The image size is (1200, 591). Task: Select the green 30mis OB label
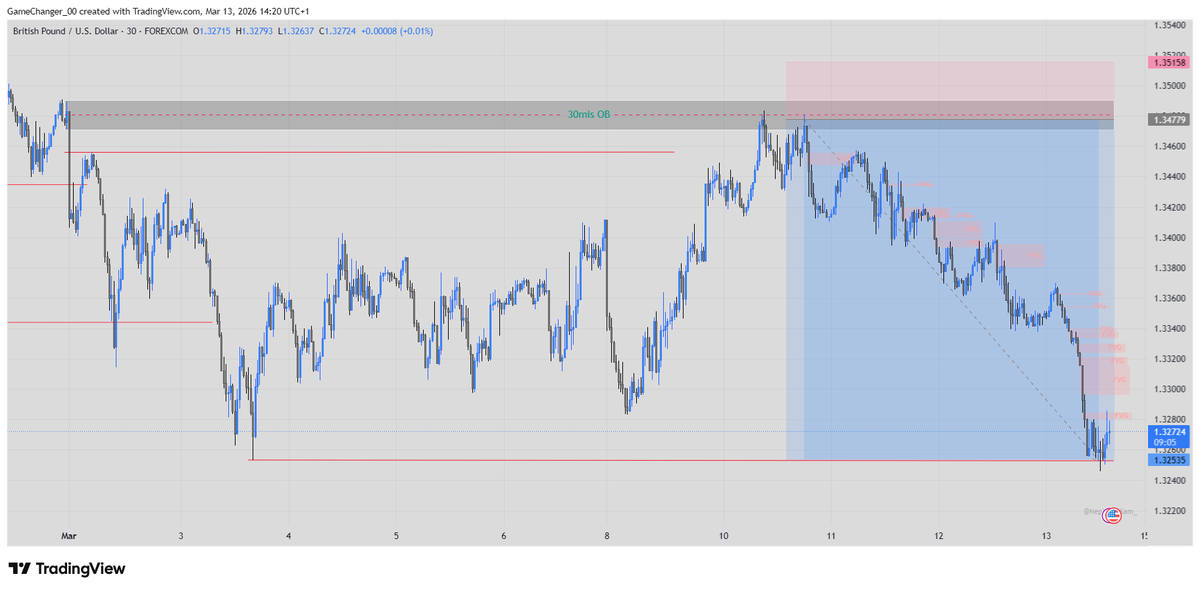pyautogui.click(x=589, y=115)
